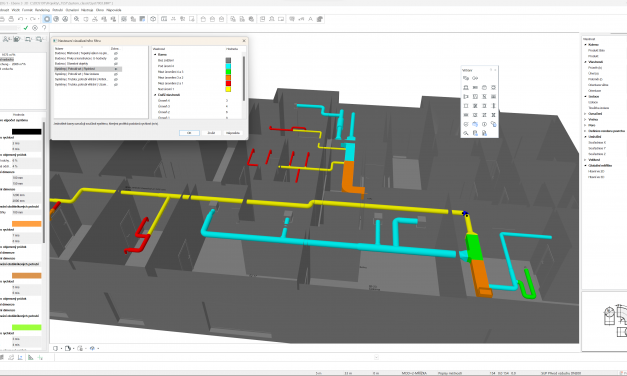This screenshot has height=376, width=627.
Task: Click OK in the filter dialog
Action: [x=189, y=133]
